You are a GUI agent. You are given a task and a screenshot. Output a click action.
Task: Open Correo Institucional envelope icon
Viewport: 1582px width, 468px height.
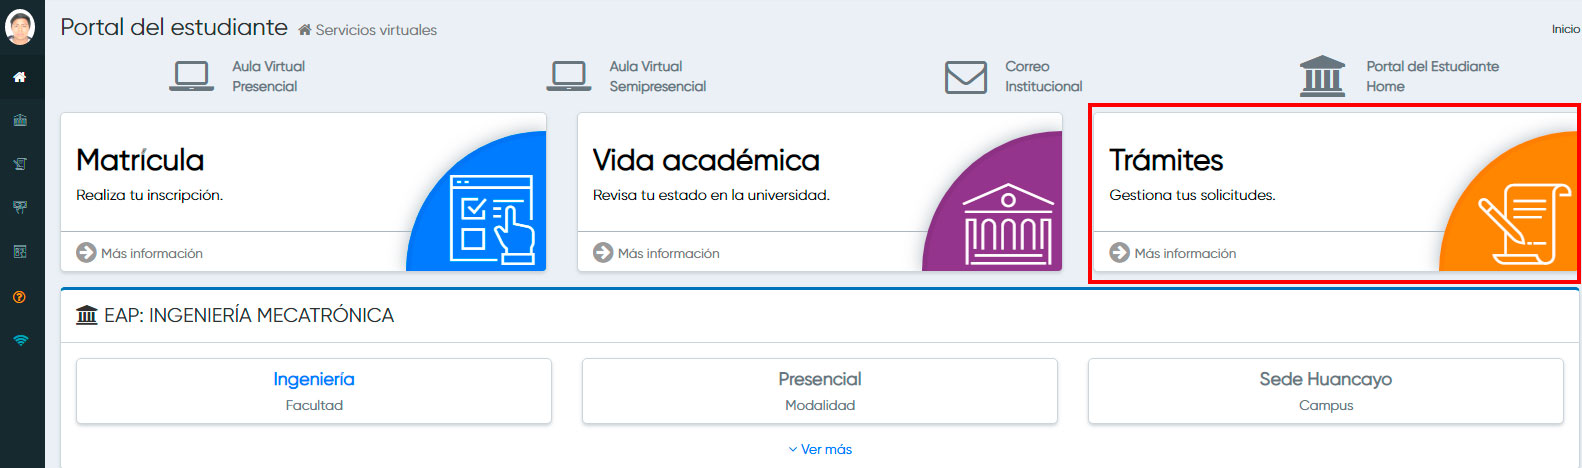[x=966, y=77]
